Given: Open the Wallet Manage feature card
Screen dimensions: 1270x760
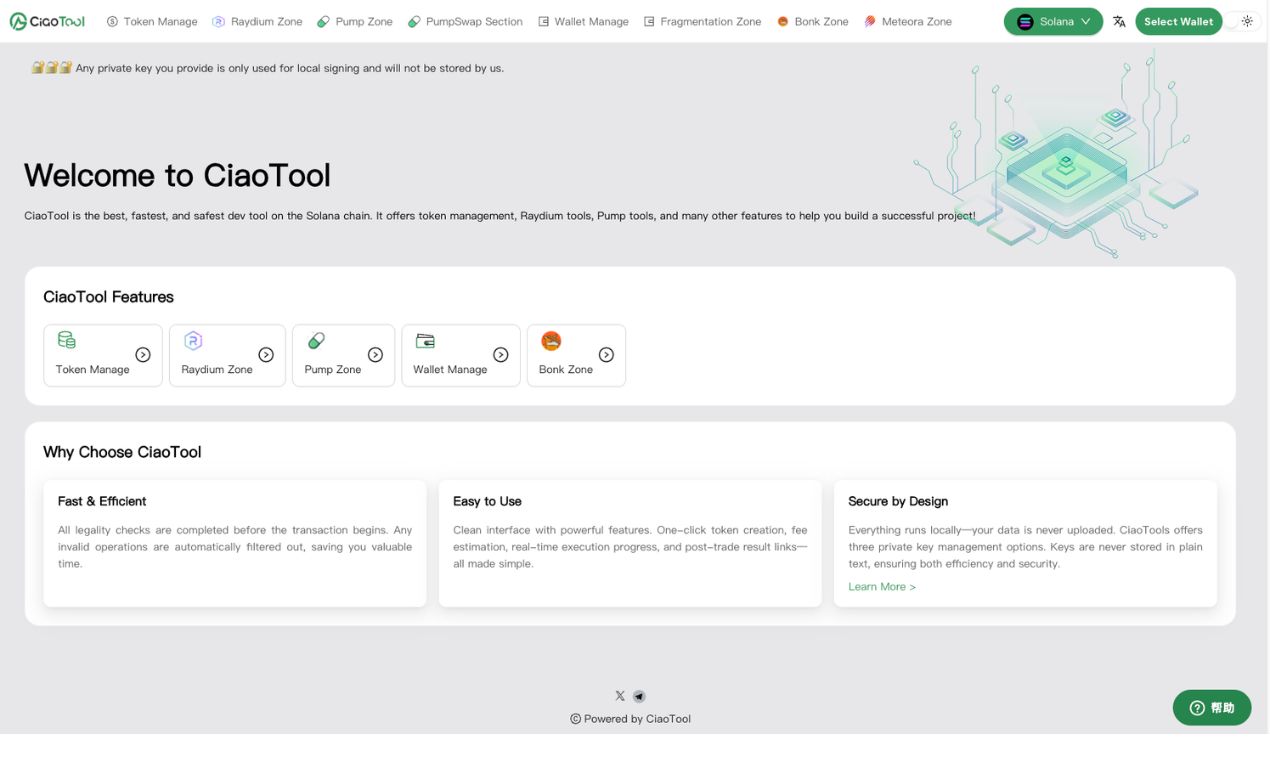Looking at the screenshot, I should click(x=461, y=355).
